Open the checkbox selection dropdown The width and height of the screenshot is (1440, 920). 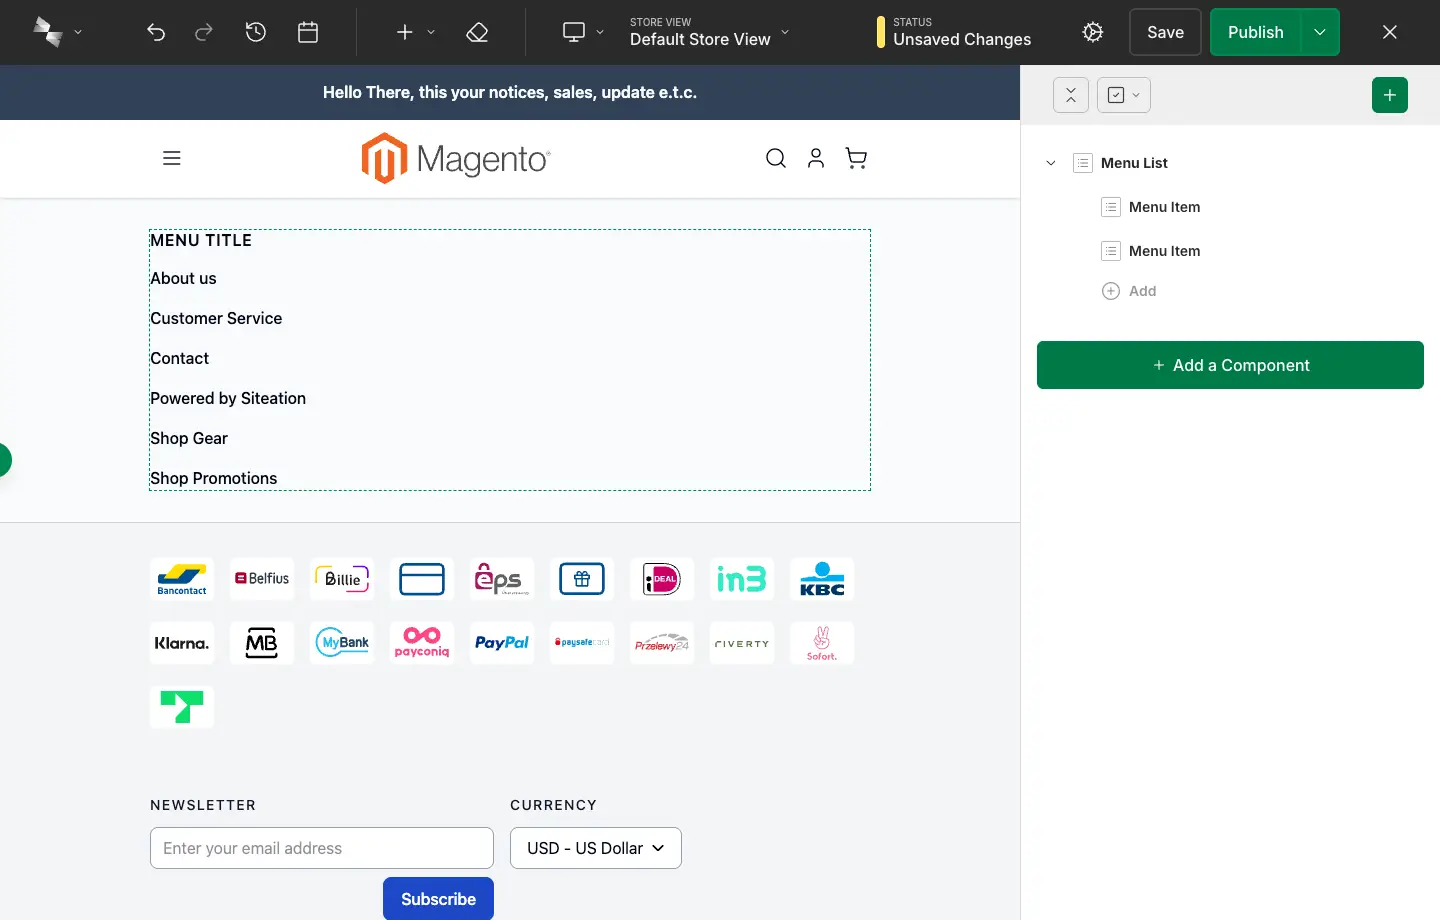pos(1124,95)
